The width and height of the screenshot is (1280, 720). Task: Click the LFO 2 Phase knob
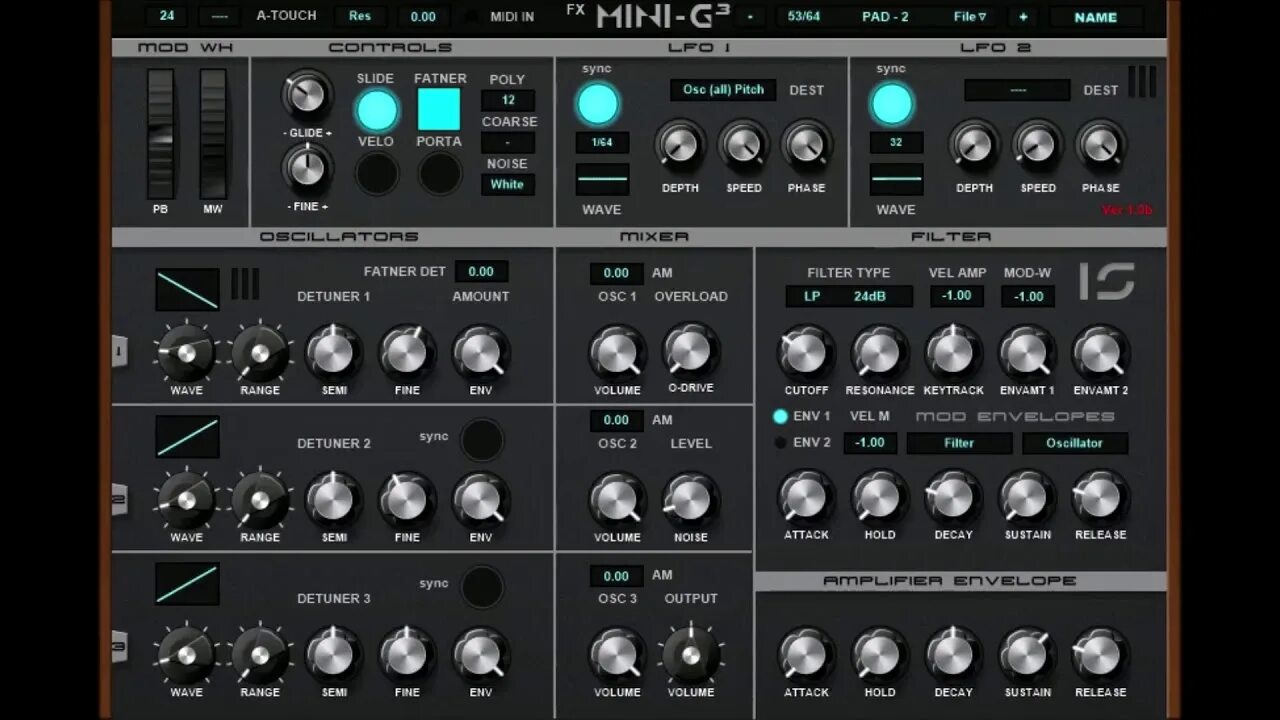pos(1100,147)
